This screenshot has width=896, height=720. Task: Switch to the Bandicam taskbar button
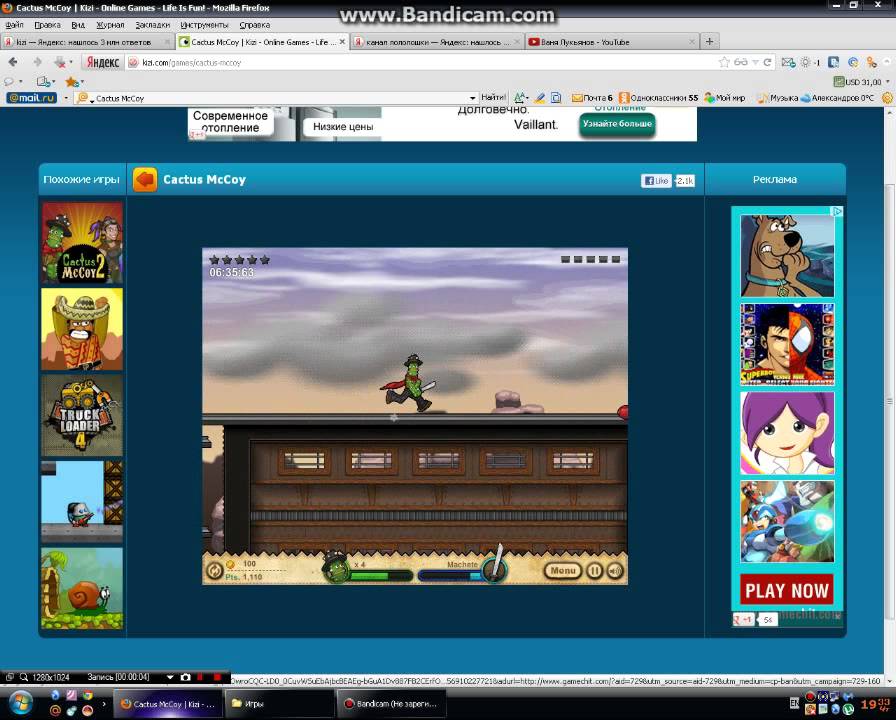pos(391,704)
